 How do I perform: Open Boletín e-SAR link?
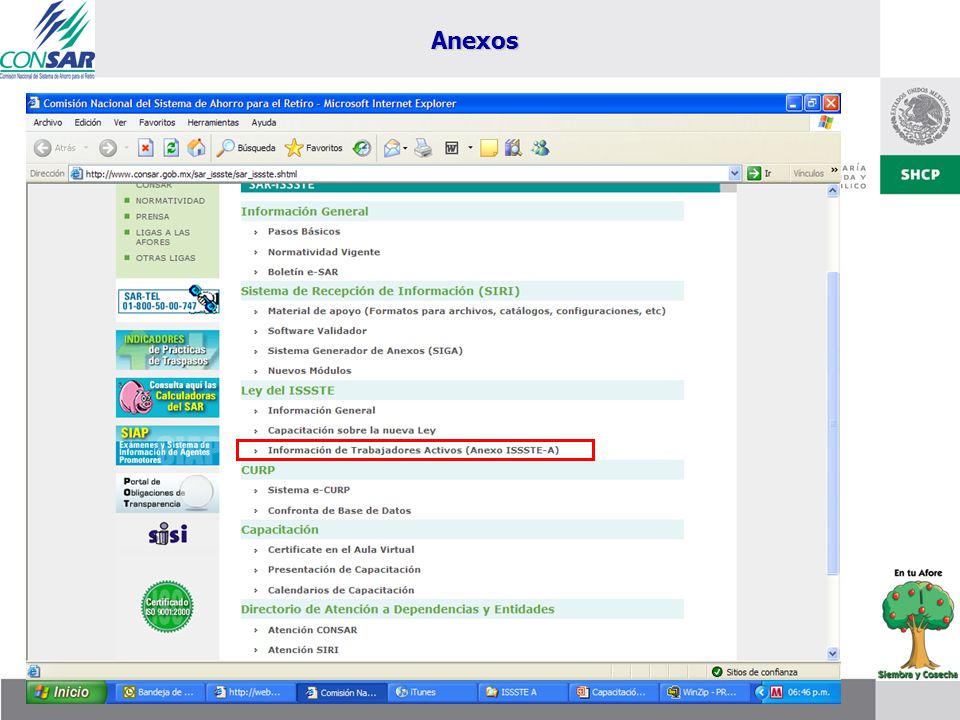pos(303,272)
